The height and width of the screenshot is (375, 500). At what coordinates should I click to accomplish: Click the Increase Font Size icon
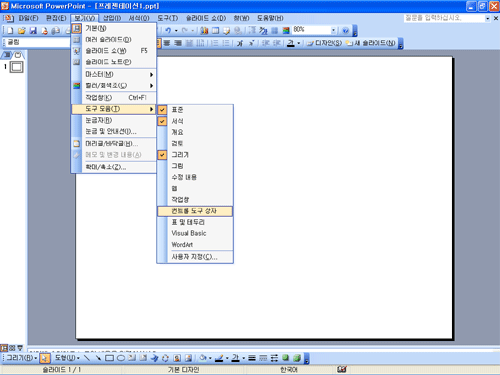240,43
